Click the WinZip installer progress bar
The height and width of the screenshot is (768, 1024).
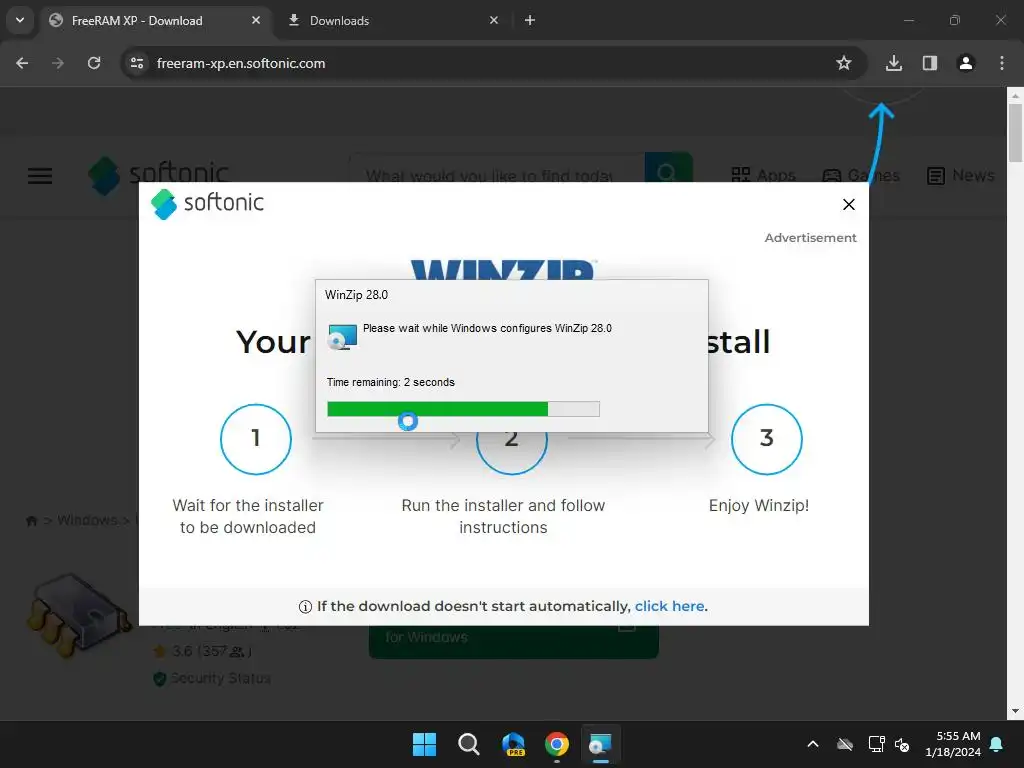(x=463, y=409)
